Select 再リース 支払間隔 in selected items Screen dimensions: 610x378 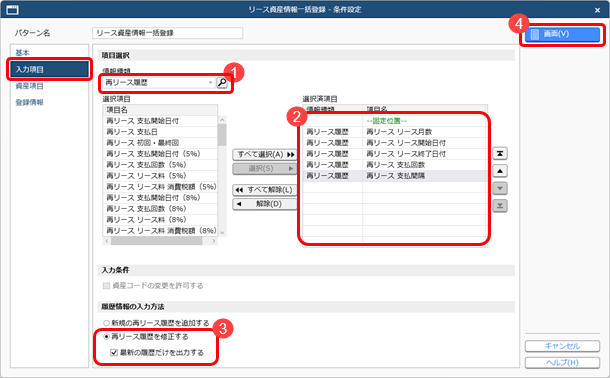pyautogui.click(x=395, y=176)
